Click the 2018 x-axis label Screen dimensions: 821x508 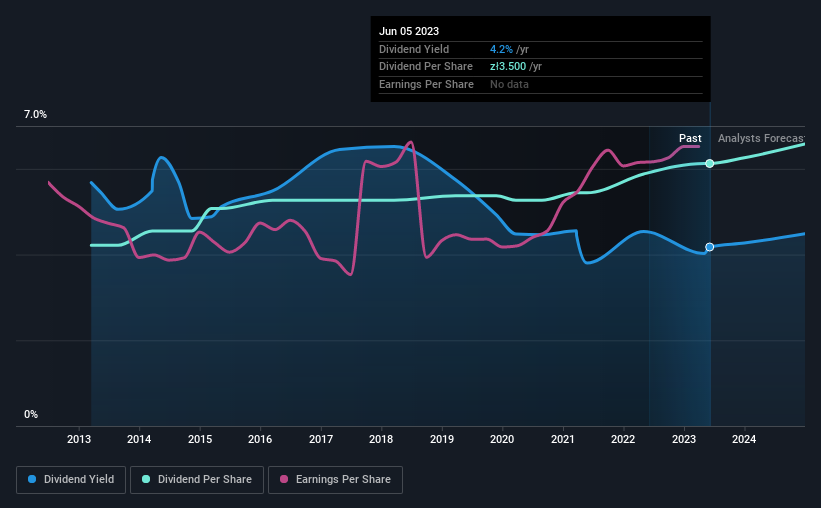381,439
